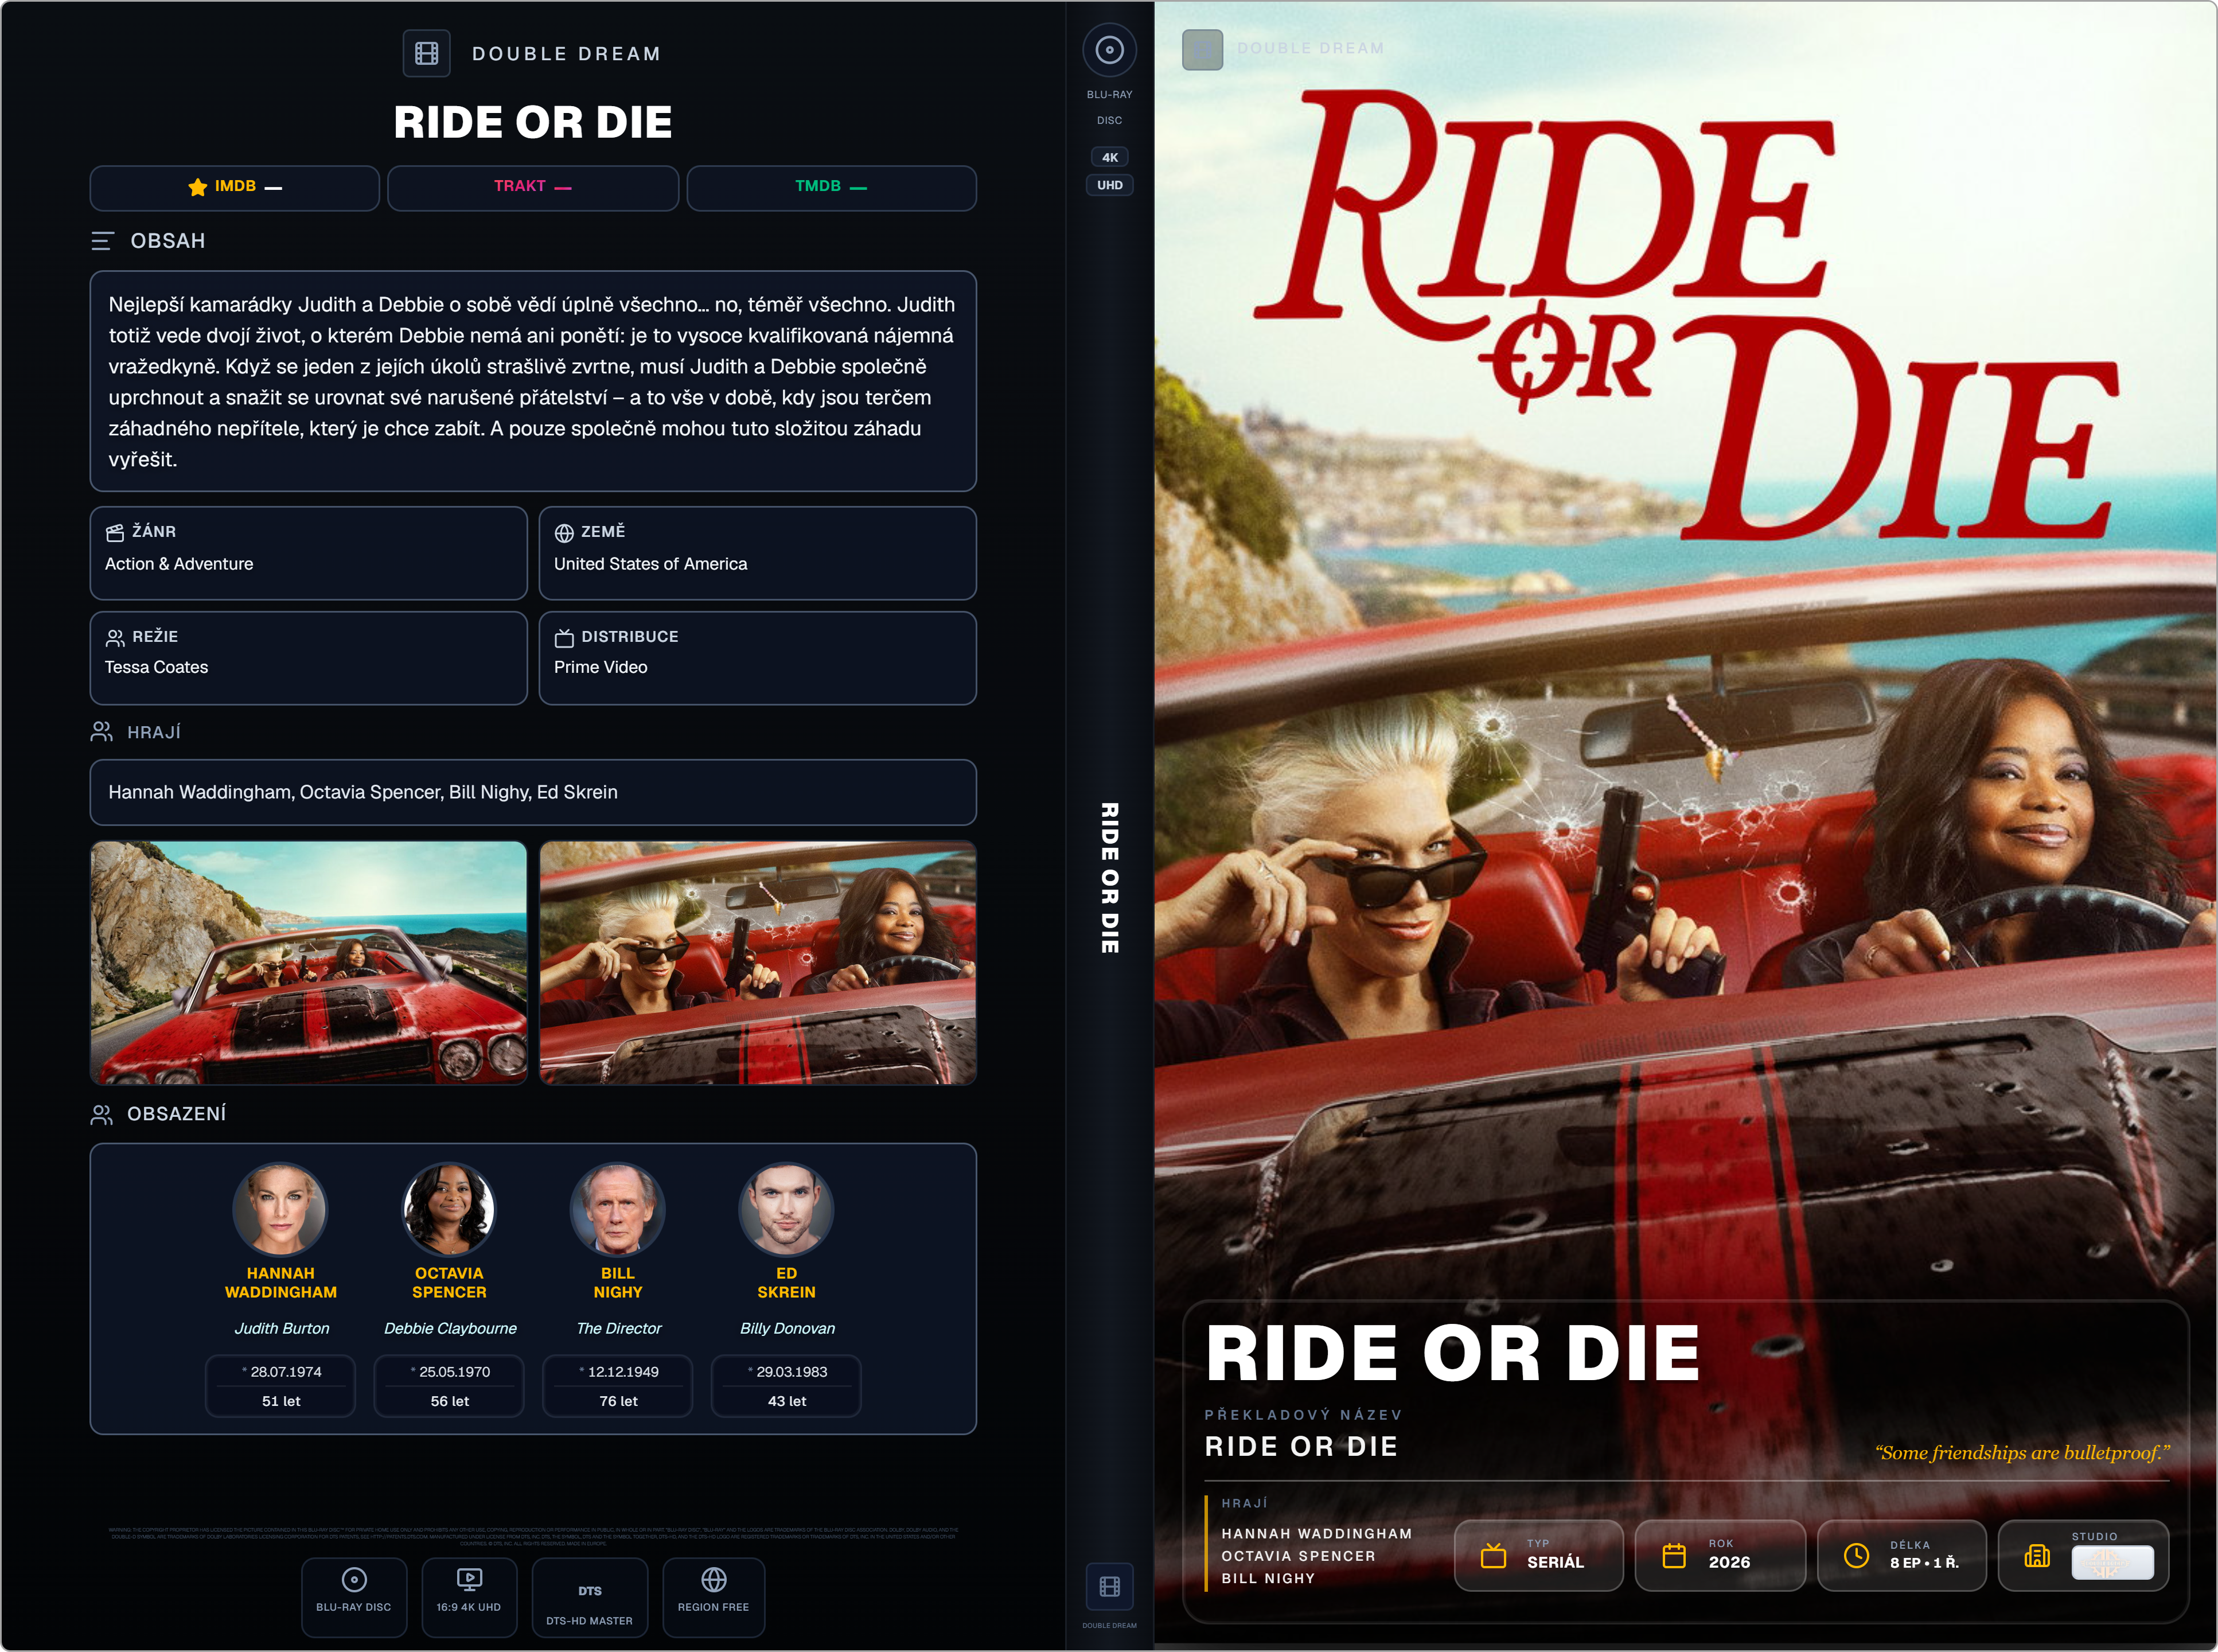
Task: Click the HRAJÍ people icon
Action: click(101, 732)
